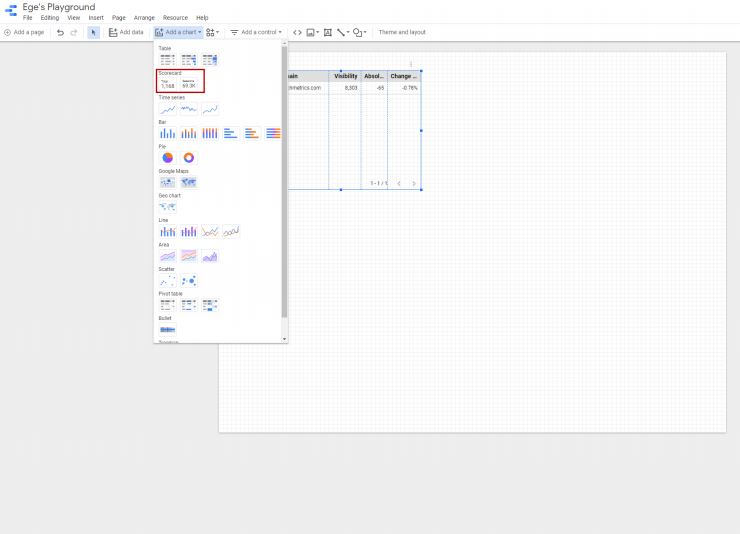Click the Add data button
Viewport: 740px width, 534px height.
[126, 33]
